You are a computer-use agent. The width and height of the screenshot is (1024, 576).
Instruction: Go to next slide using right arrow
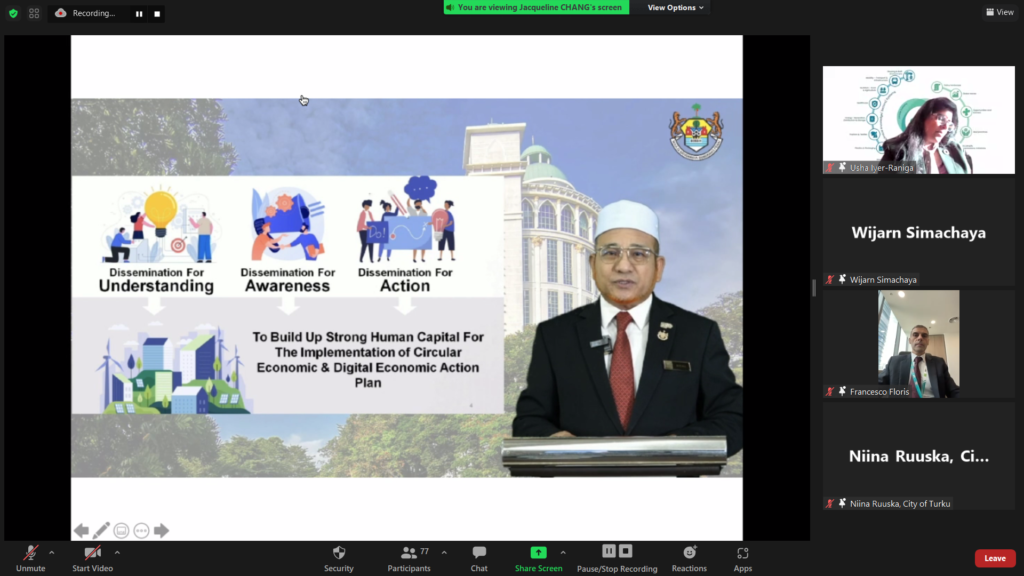[161, 531]
